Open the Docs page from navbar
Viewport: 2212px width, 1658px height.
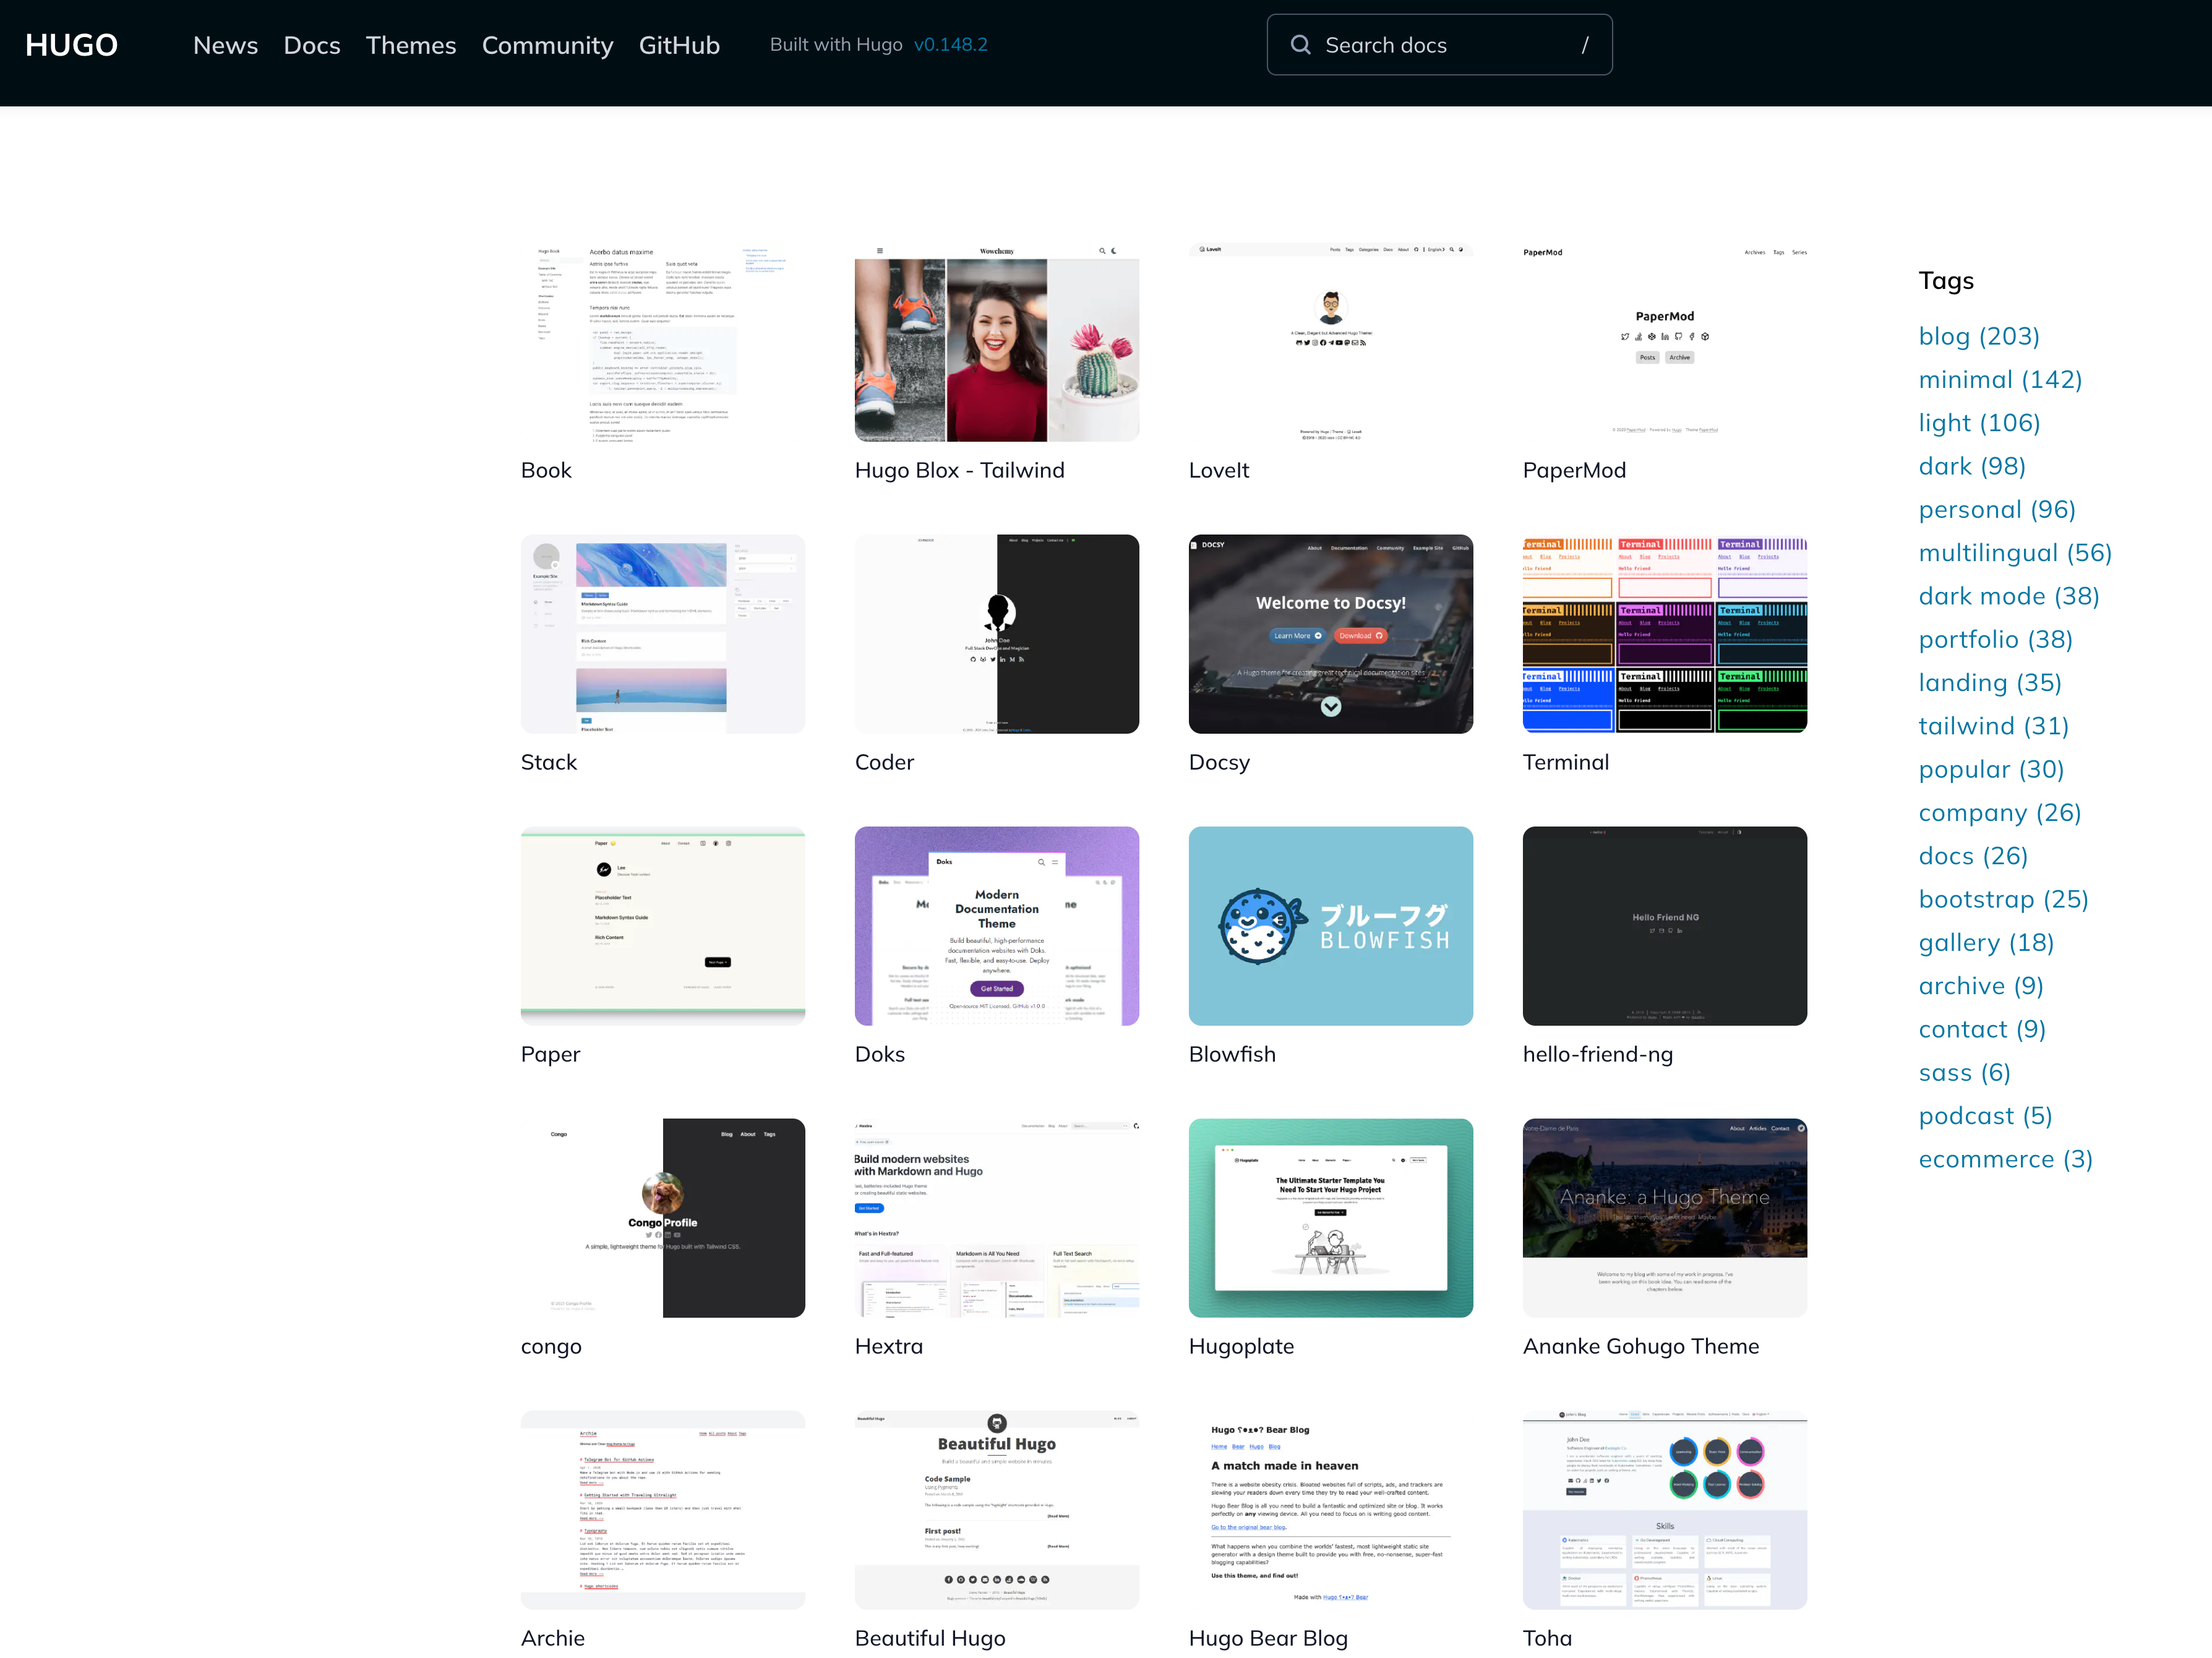tap(311, 45)
